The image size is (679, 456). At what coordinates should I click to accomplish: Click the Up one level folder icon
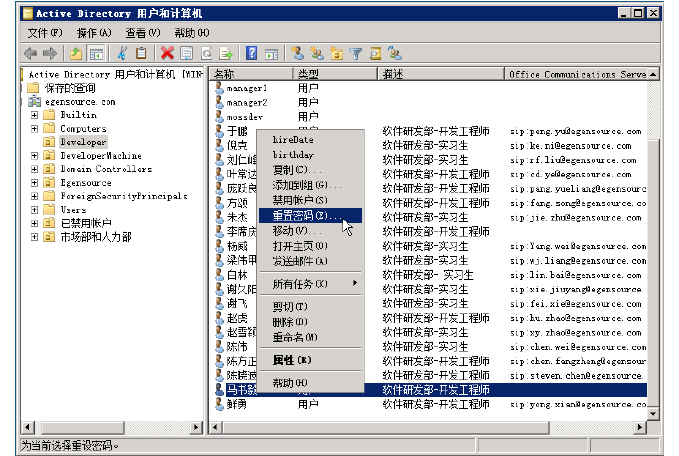pos(76,53)
